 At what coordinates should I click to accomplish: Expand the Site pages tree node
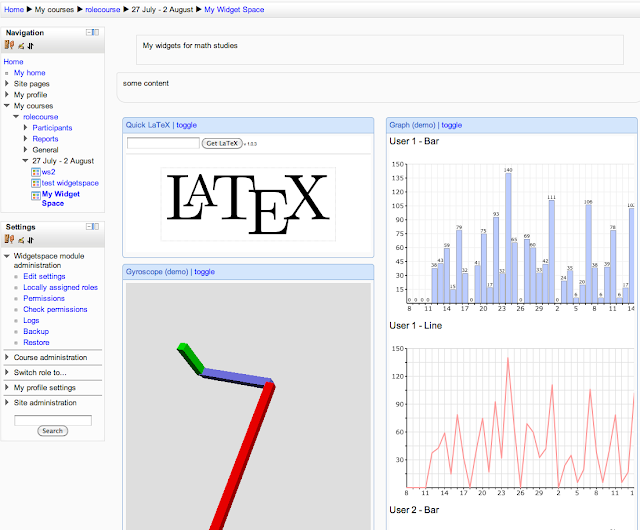[7, 83]
